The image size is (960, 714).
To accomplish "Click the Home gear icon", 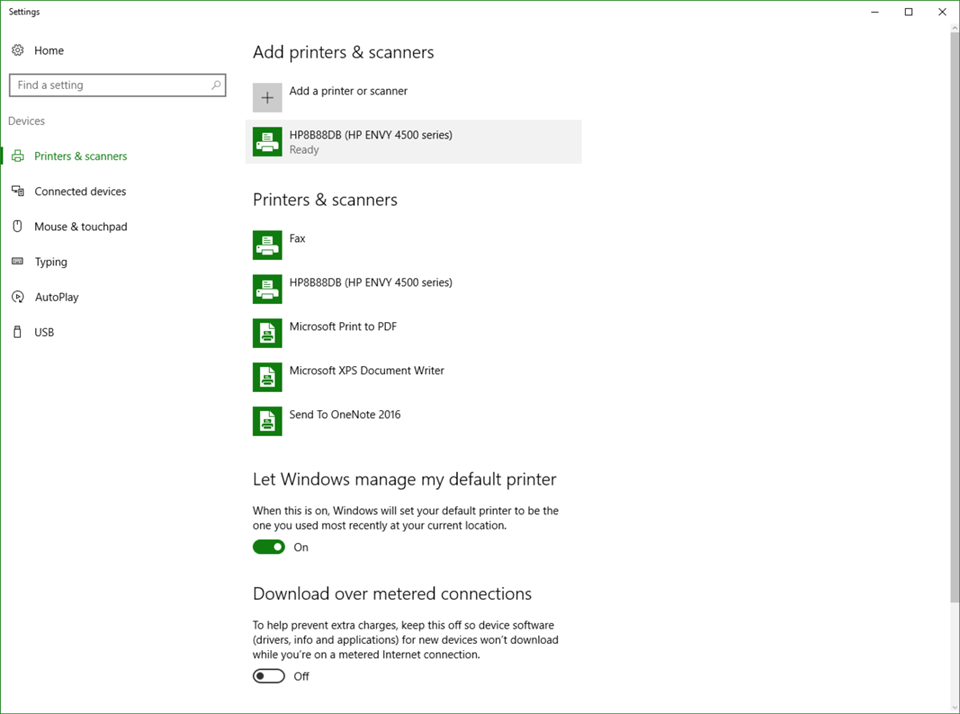I will (18, 50).
